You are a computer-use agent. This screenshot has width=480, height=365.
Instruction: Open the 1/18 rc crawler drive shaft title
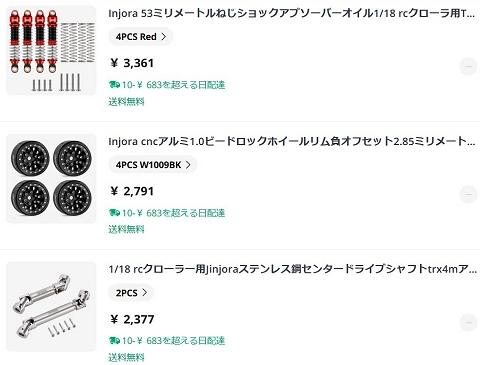click(x=292, y=269)
